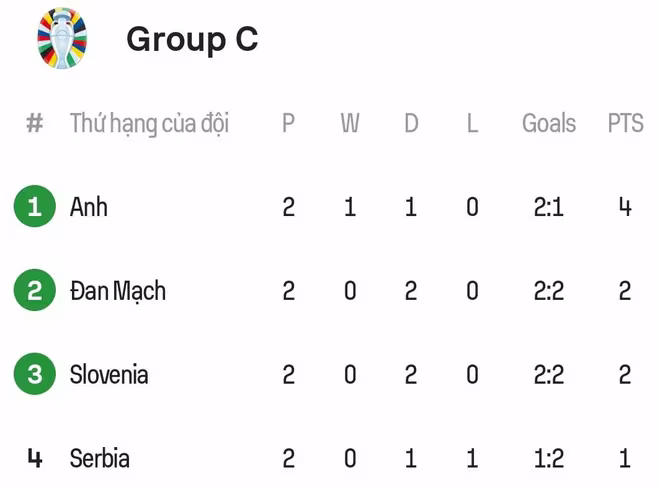Sort by the W column header
Image resolution: width=660 pixels, height=488 pixels.
coord(350,123)
